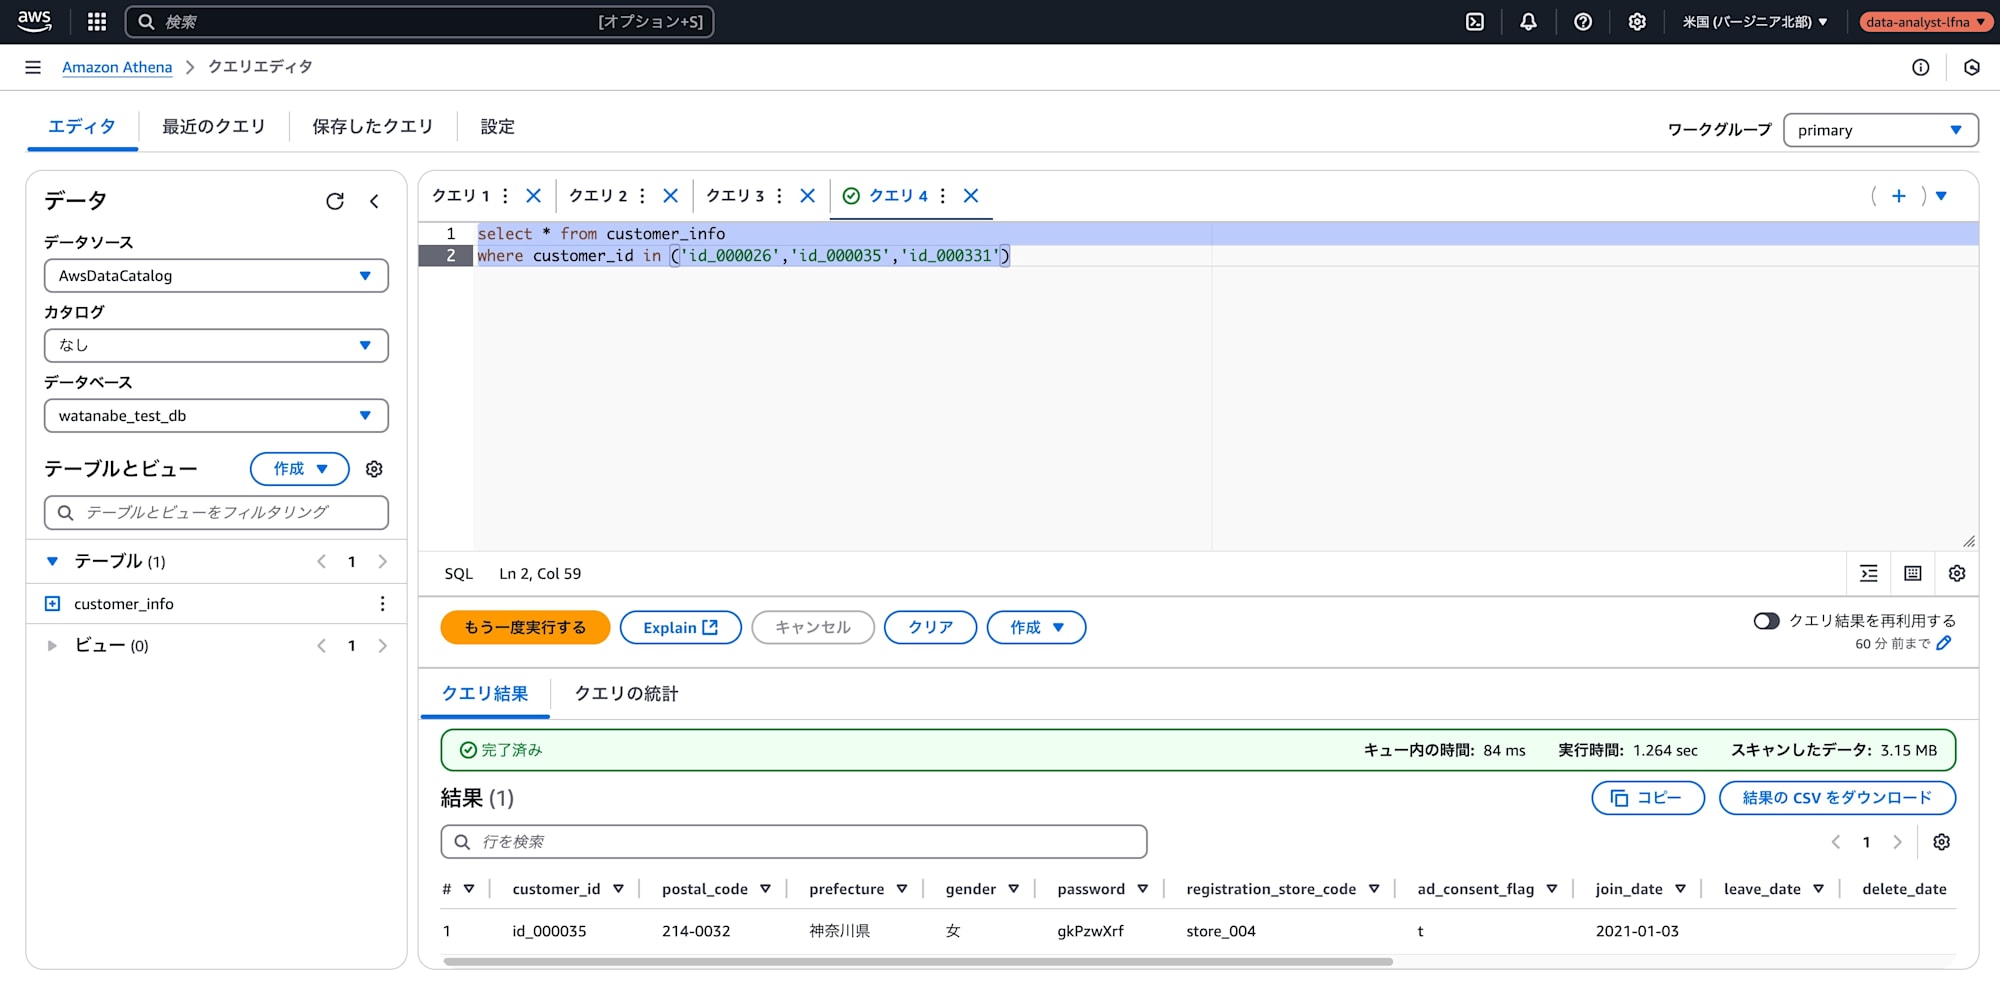This screenshot has height=1006, width=2000.
Task: Open クエリ 1 tab options menu
Action: click(505, 196)
